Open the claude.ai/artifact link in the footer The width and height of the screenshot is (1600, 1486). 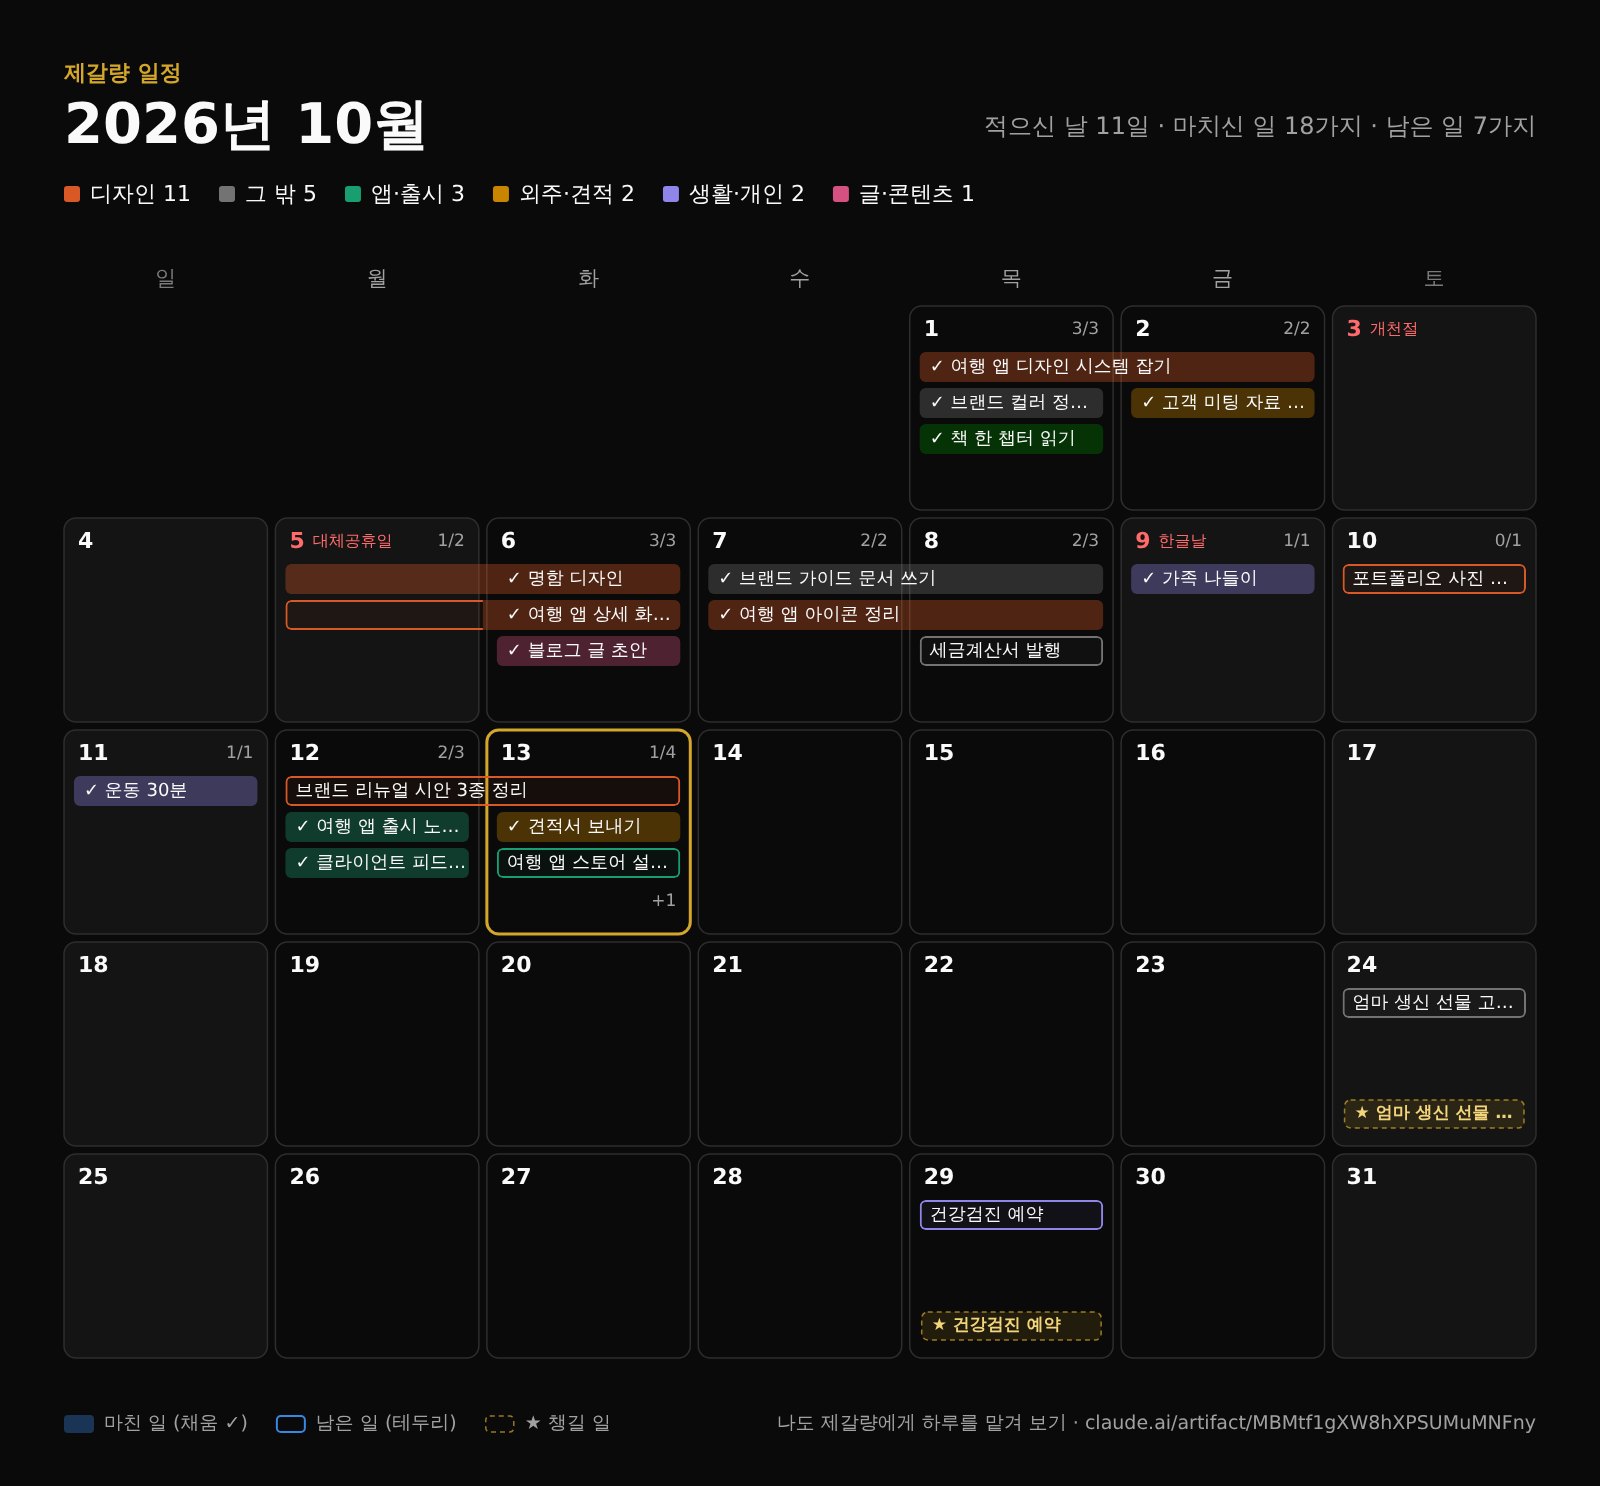tap(1310, 1423)
